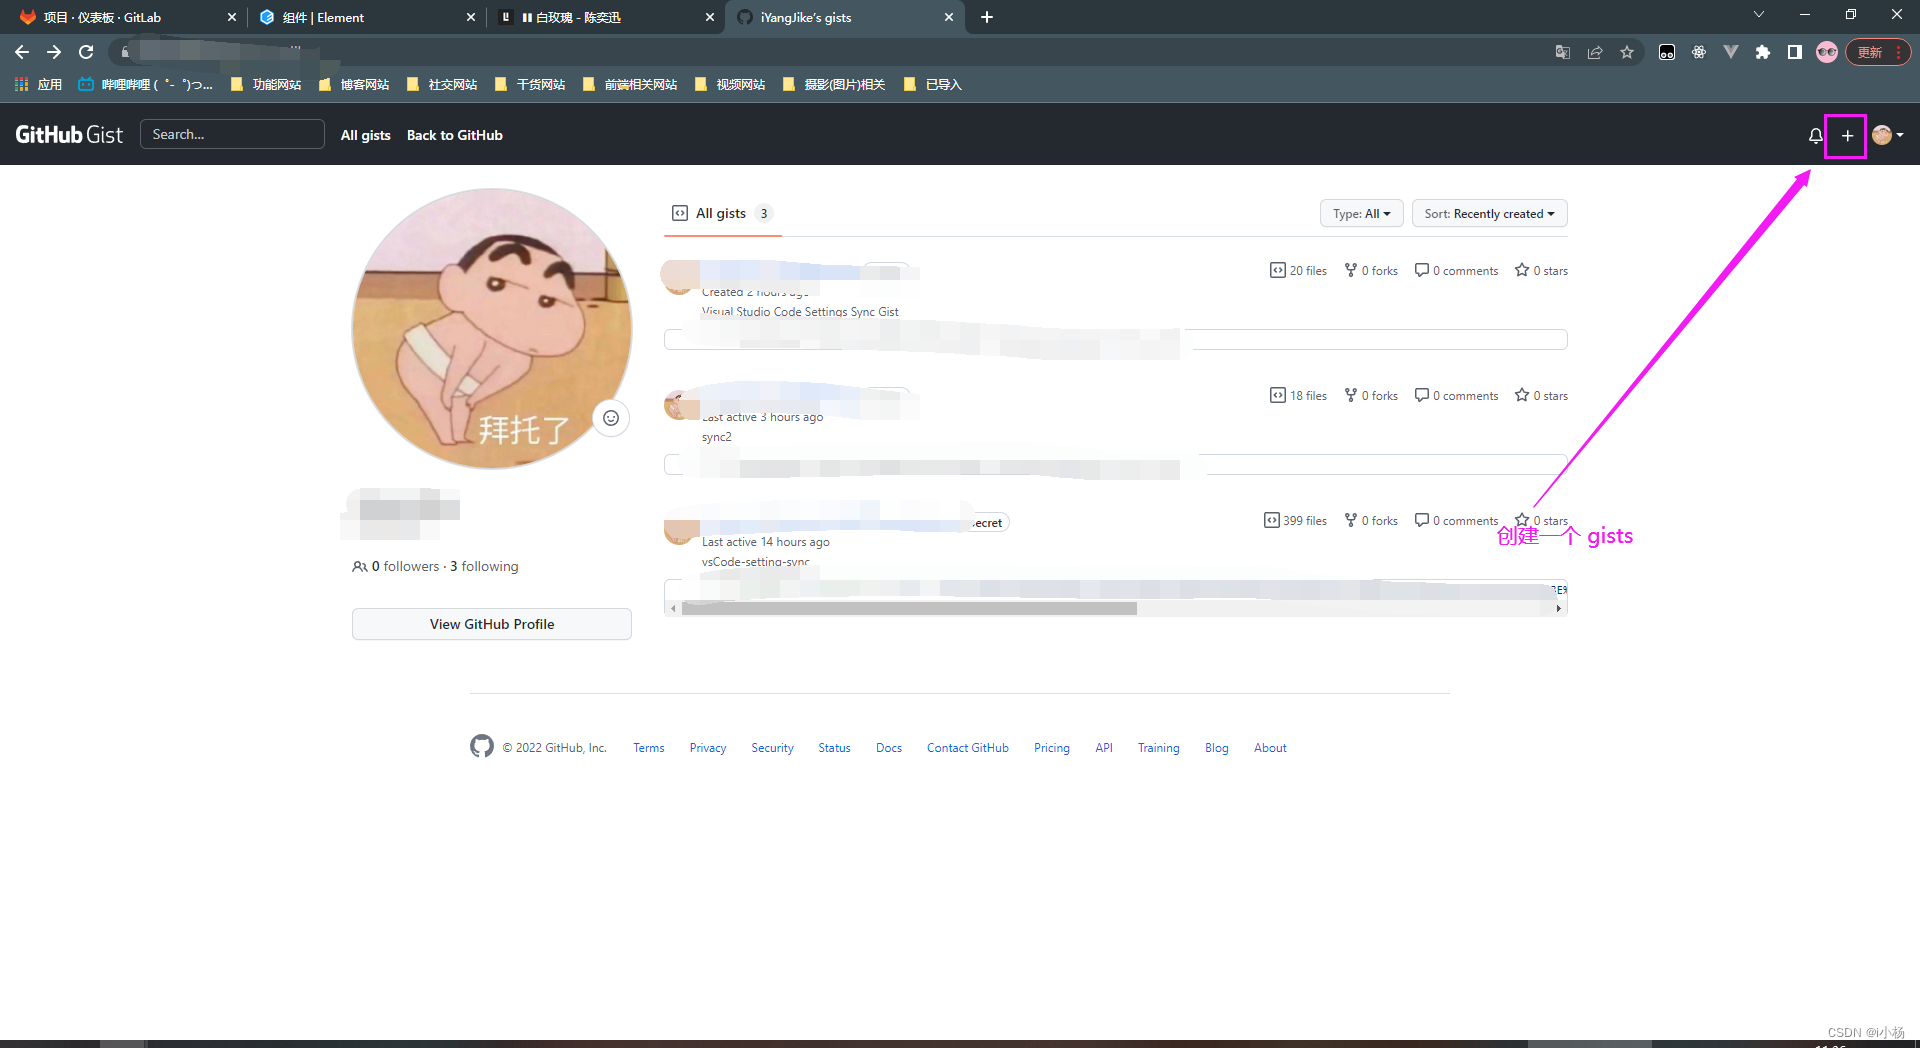The height and width of the screenshot is (1048, 1920).
Task: View forks of the 399 files gist
Action: pyautogui.click(x=1371, y=520)
